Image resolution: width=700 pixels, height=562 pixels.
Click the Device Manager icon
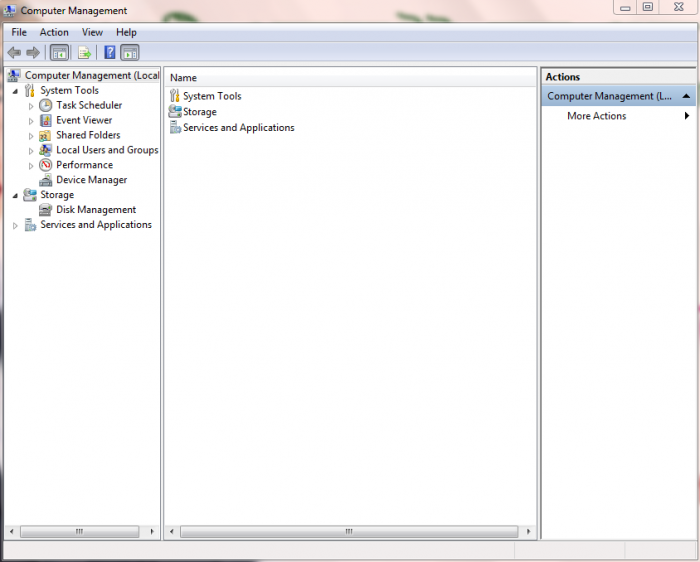[x=46, y=180]
